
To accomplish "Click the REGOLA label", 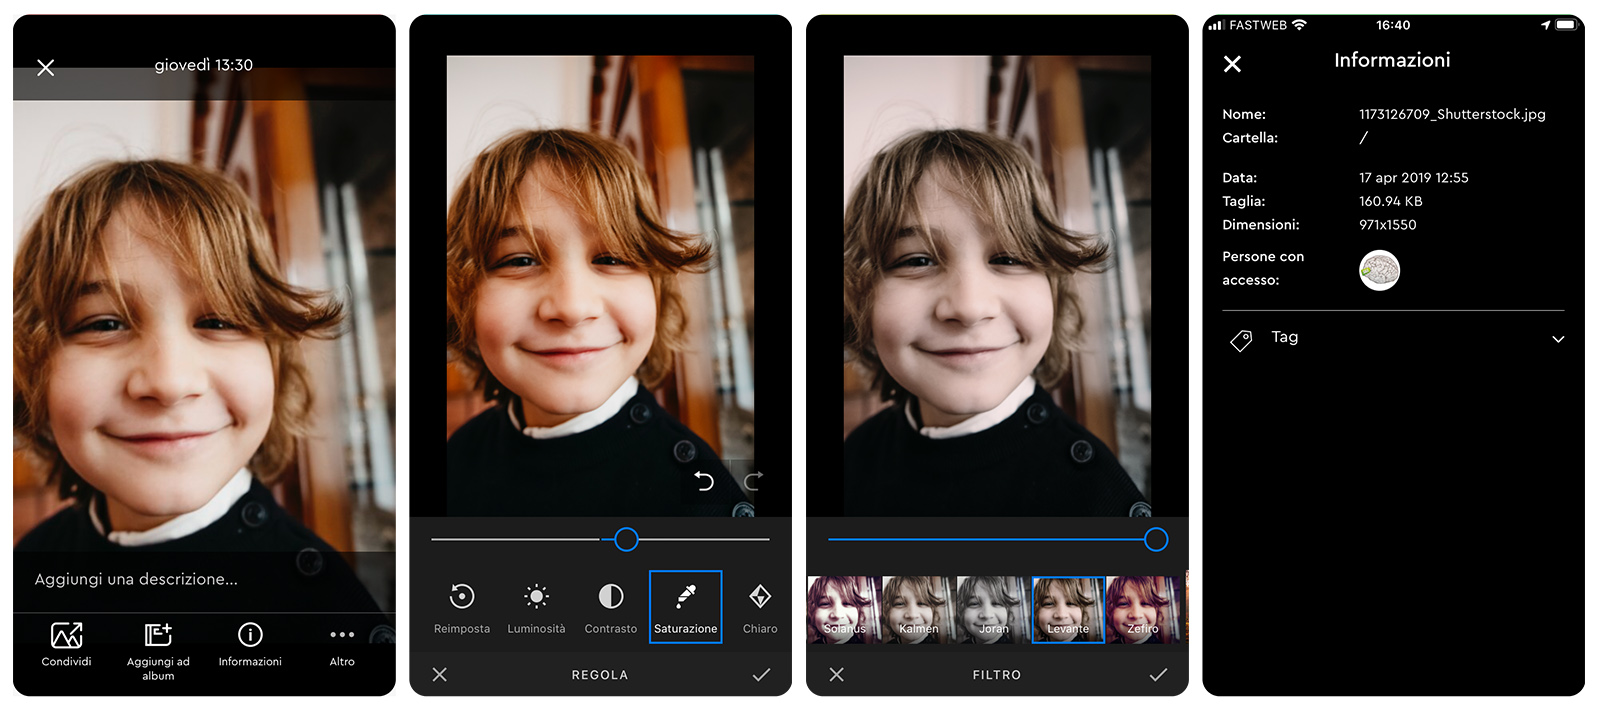I will pyautogui.click(x=600, y=675).
